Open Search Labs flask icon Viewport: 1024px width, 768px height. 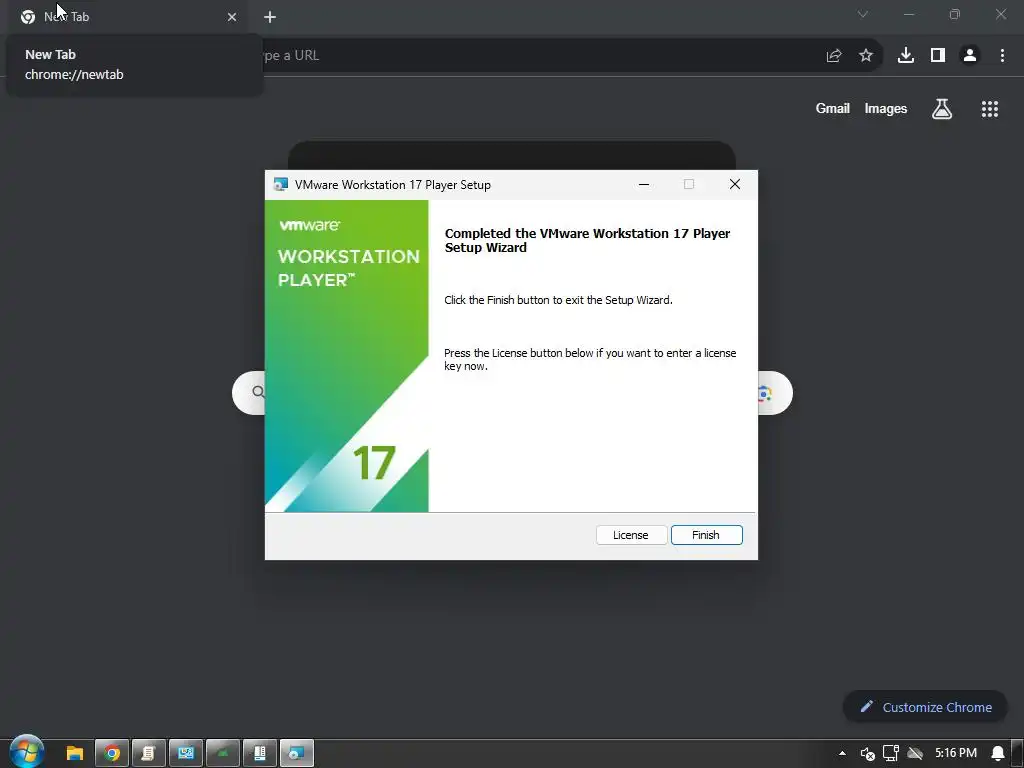[942, 109]
